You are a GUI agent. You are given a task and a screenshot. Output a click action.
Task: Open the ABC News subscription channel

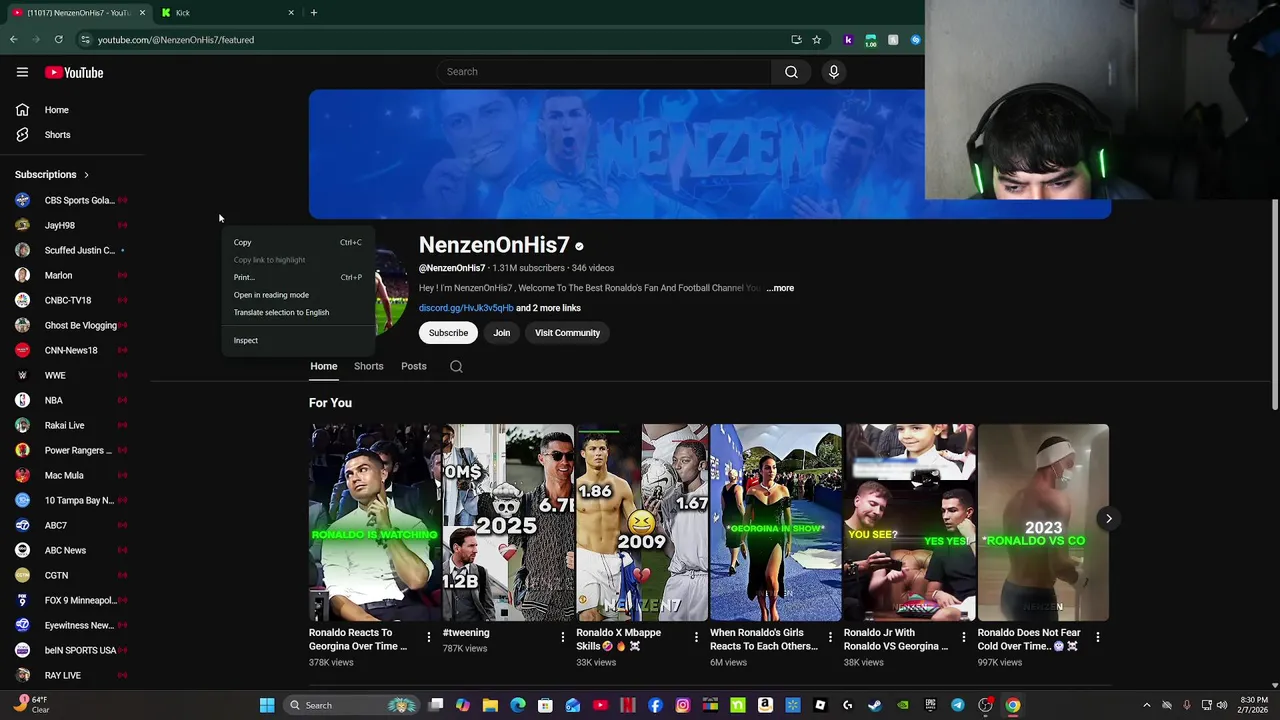point(73,550)
